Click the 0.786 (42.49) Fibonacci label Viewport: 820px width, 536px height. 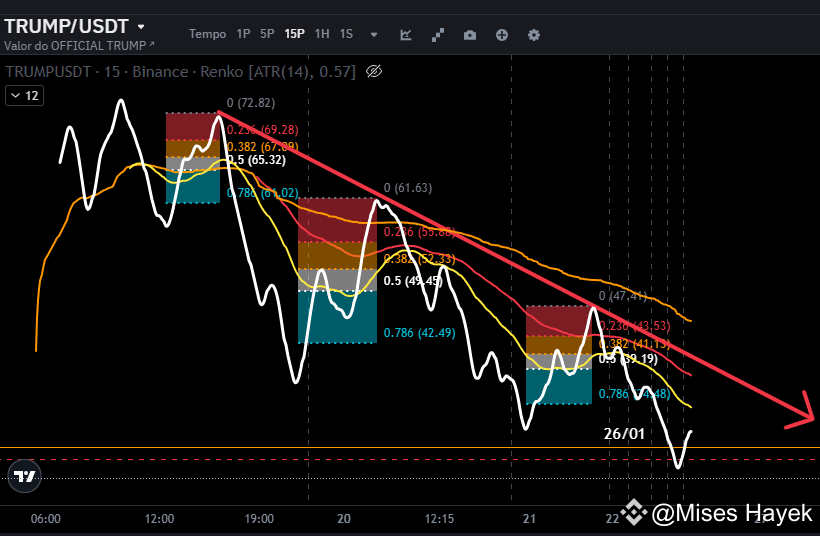point(419,333)
